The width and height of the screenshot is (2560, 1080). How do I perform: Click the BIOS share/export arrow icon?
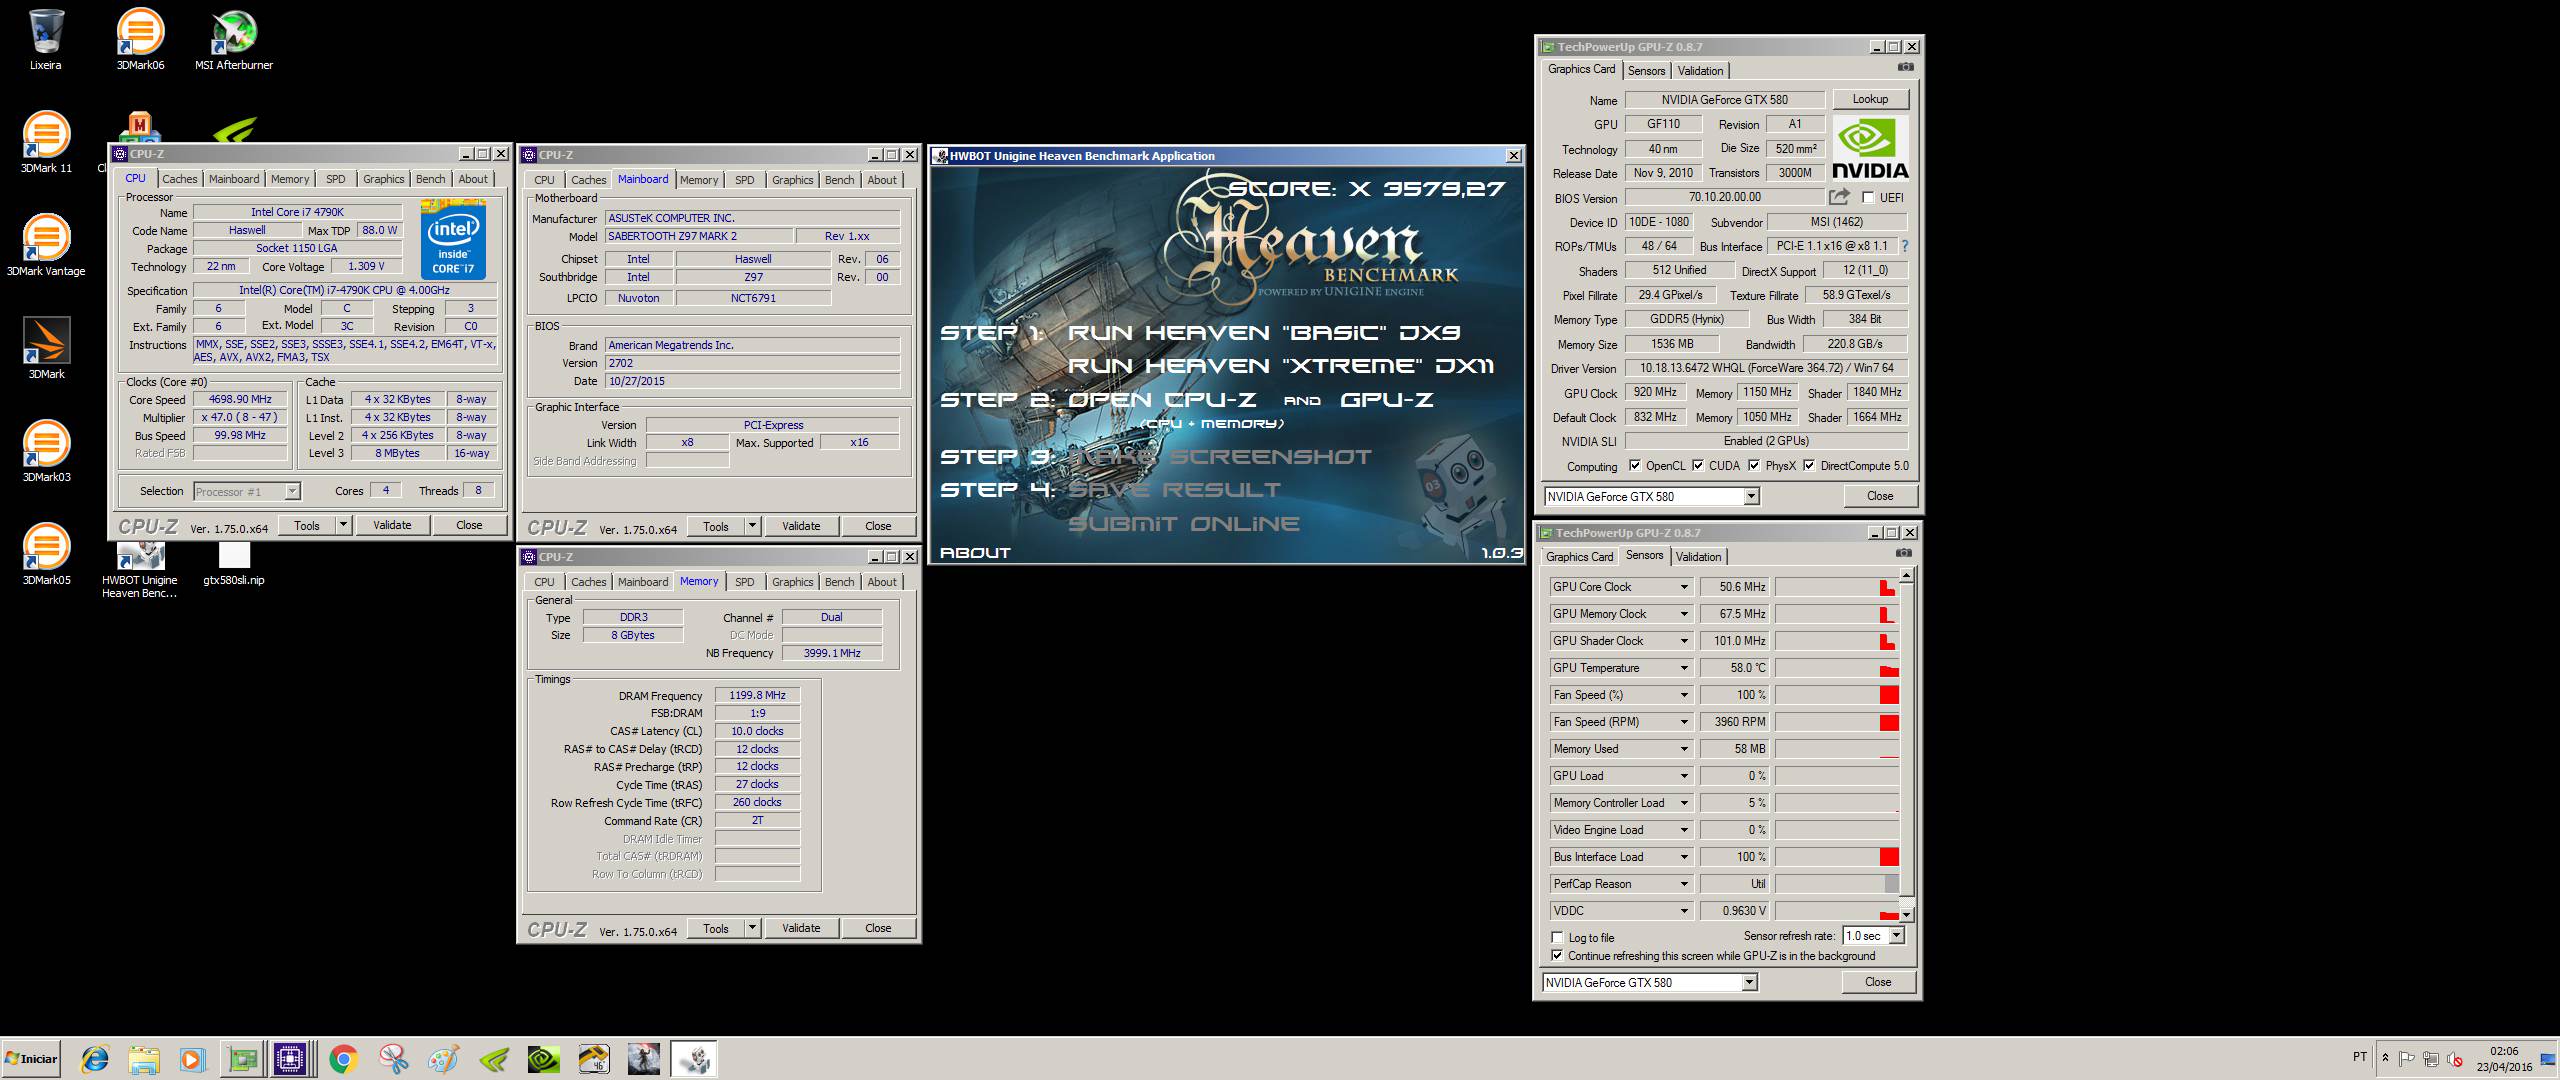[1838, 197]
